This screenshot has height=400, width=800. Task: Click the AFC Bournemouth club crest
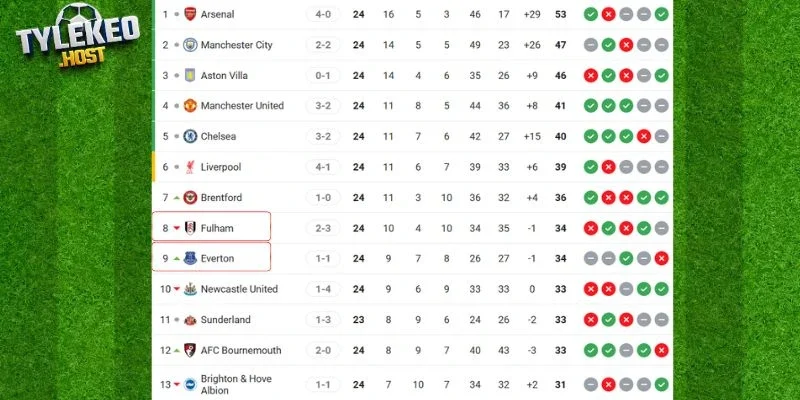tap(191, 350)
